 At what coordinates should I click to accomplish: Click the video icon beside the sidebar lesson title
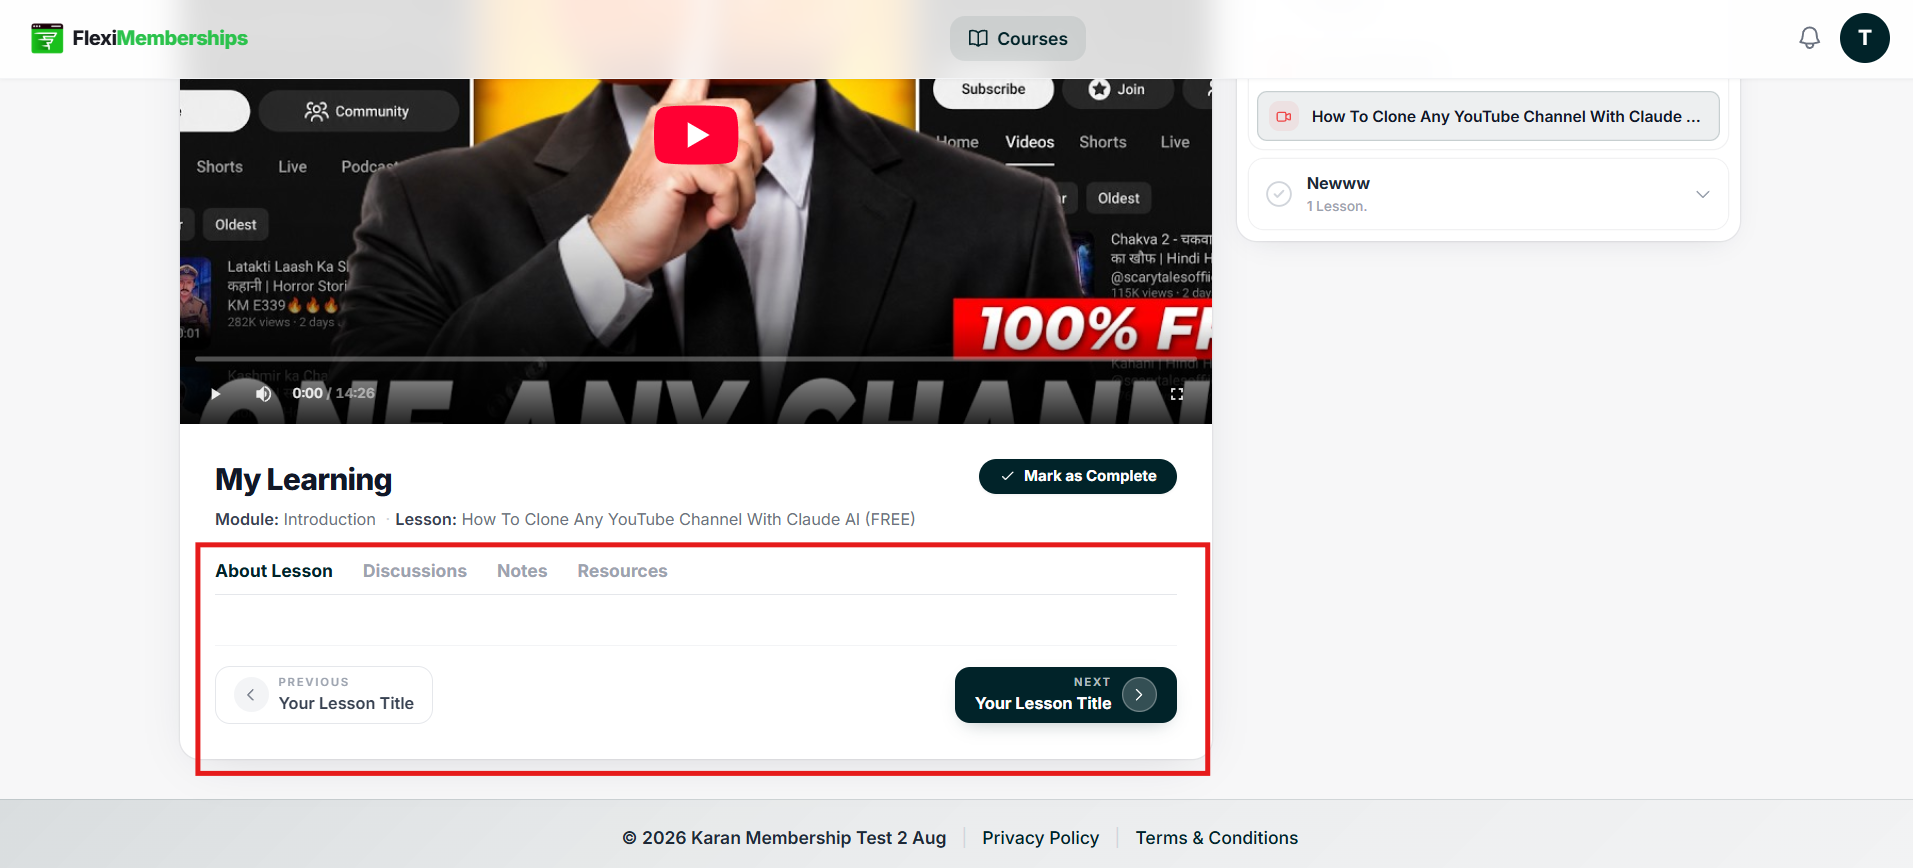tap(1284, 116)
